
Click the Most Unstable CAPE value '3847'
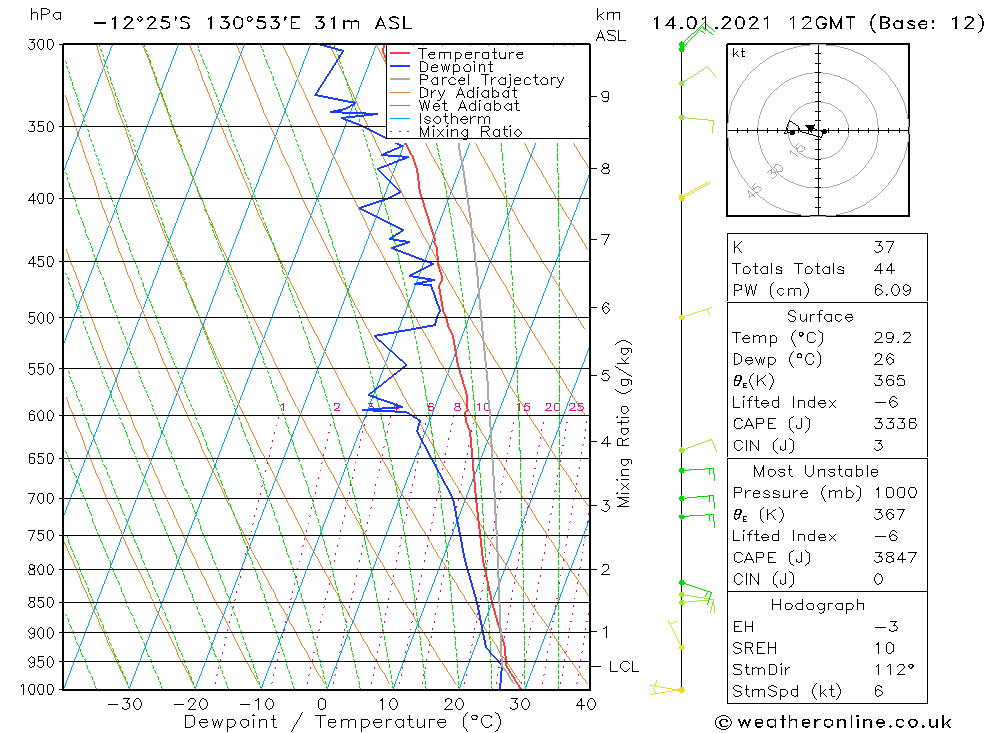click(x=895, y=558)
